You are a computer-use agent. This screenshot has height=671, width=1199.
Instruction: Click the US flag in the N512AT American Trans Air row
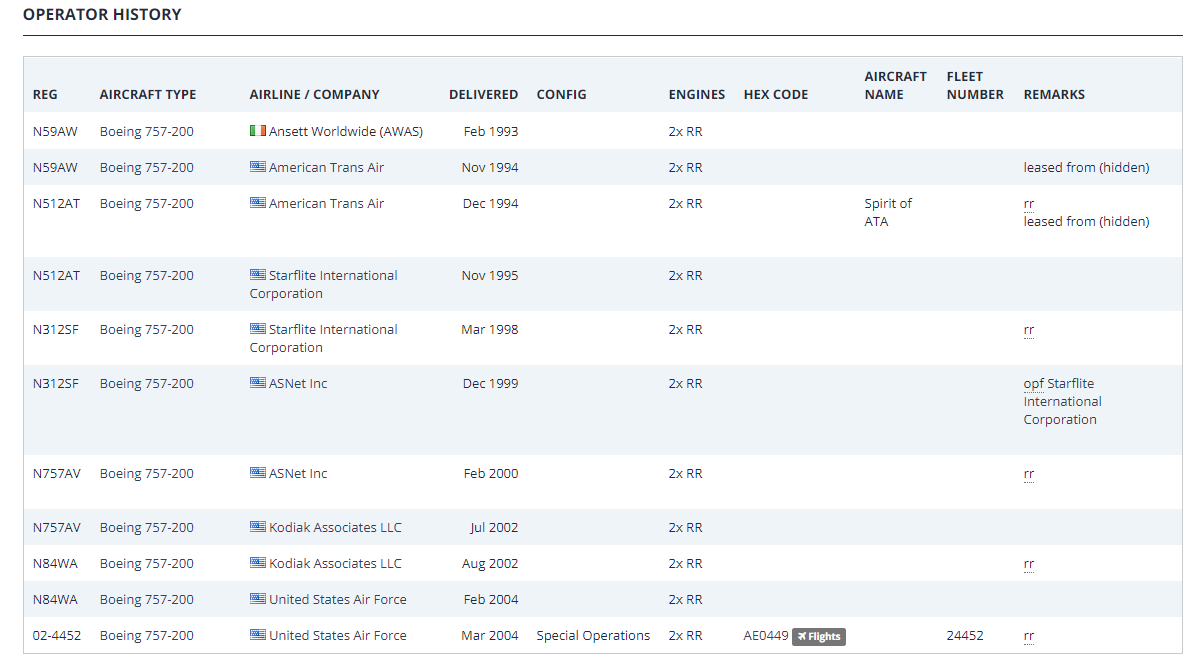258,203
